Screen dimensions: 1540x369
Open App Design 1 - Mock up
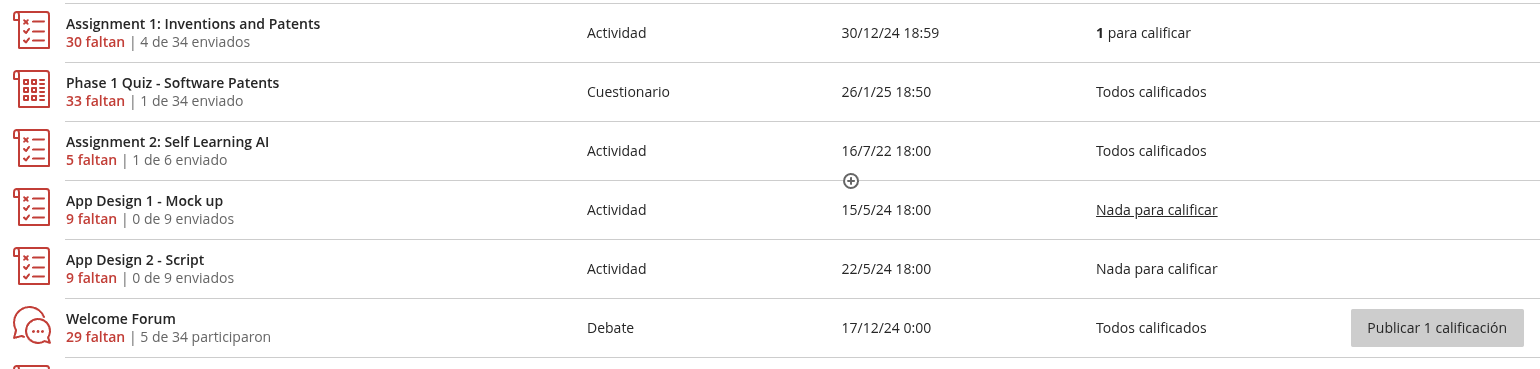[145, 201]
